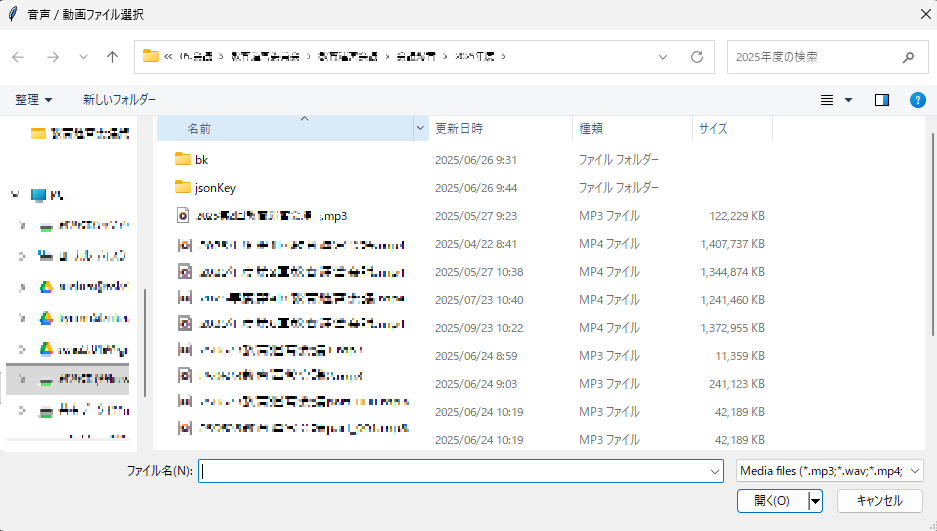Screen dimensions: 937x531
Task: Toggle the preview pane
Action: 881,100
